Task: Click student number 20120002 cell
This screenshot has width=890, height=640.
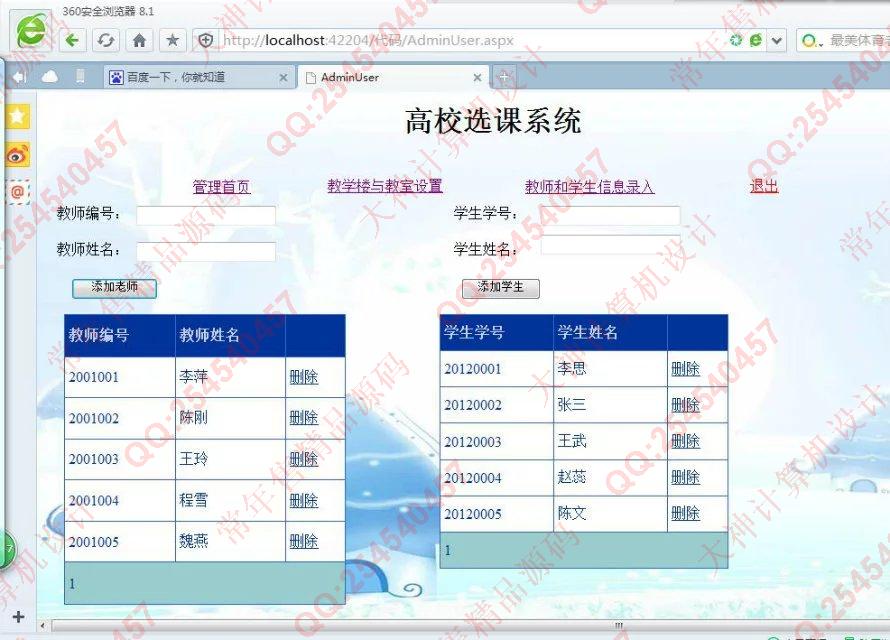Action: pyautogui.click(x=497, y=405)
